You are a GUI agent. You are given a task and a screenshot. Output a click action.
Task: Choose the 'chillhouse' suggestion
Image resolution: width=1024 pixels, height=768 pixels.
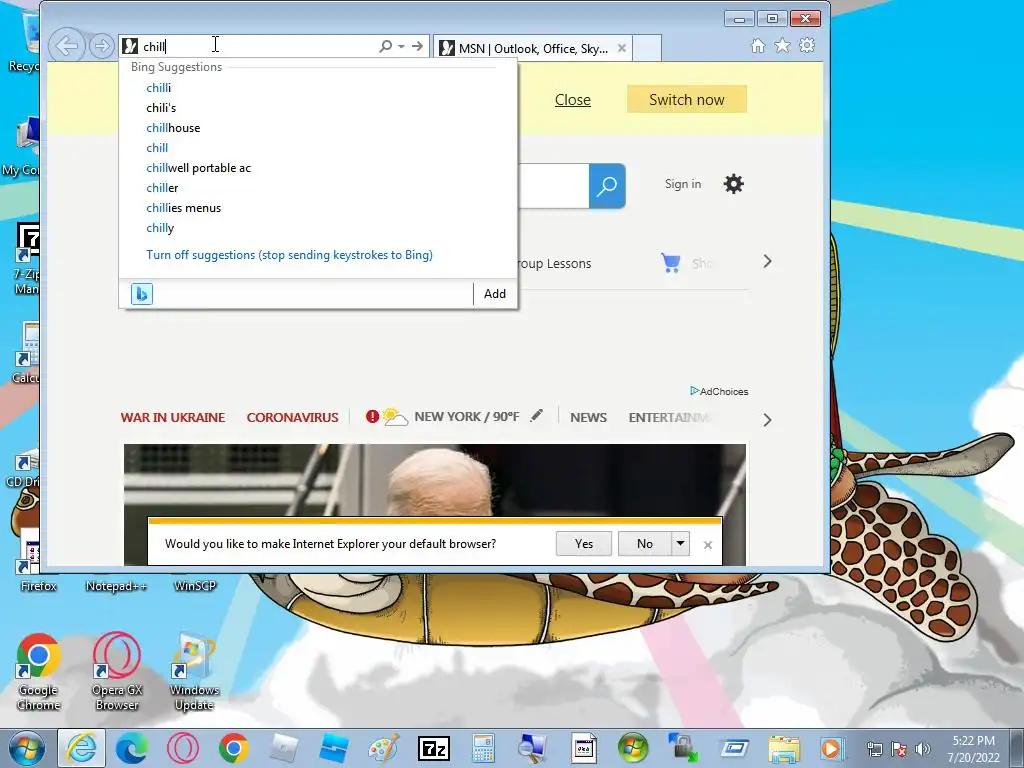[173, 128]
